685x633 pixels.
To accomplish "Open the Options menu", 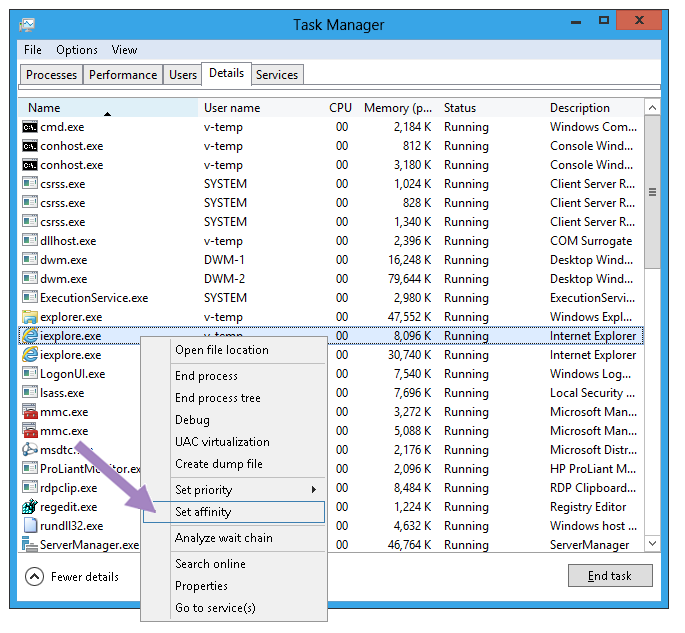I will 77,50.
